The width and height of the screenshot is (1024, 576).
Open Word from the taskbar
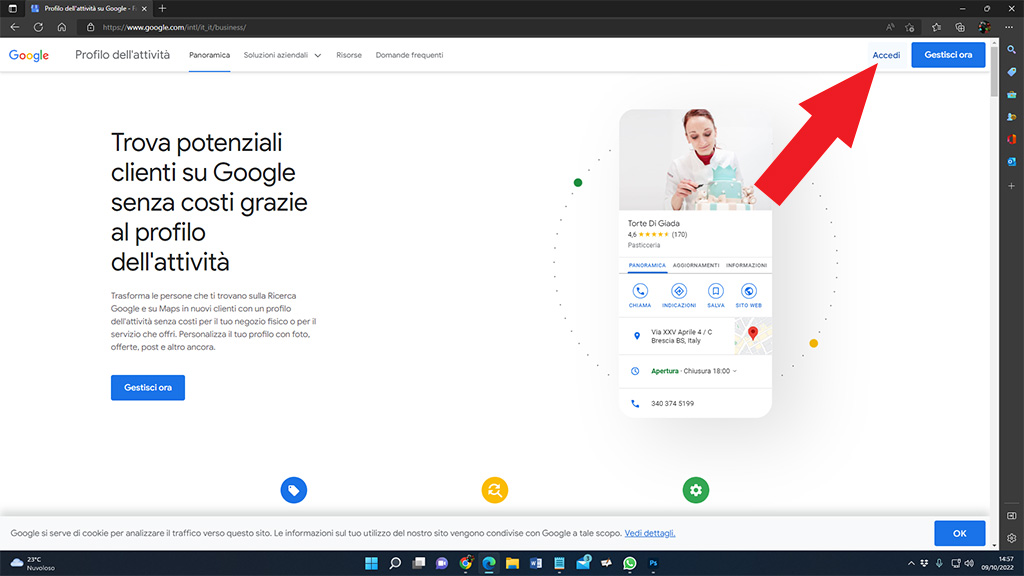[x=536, y=563]
